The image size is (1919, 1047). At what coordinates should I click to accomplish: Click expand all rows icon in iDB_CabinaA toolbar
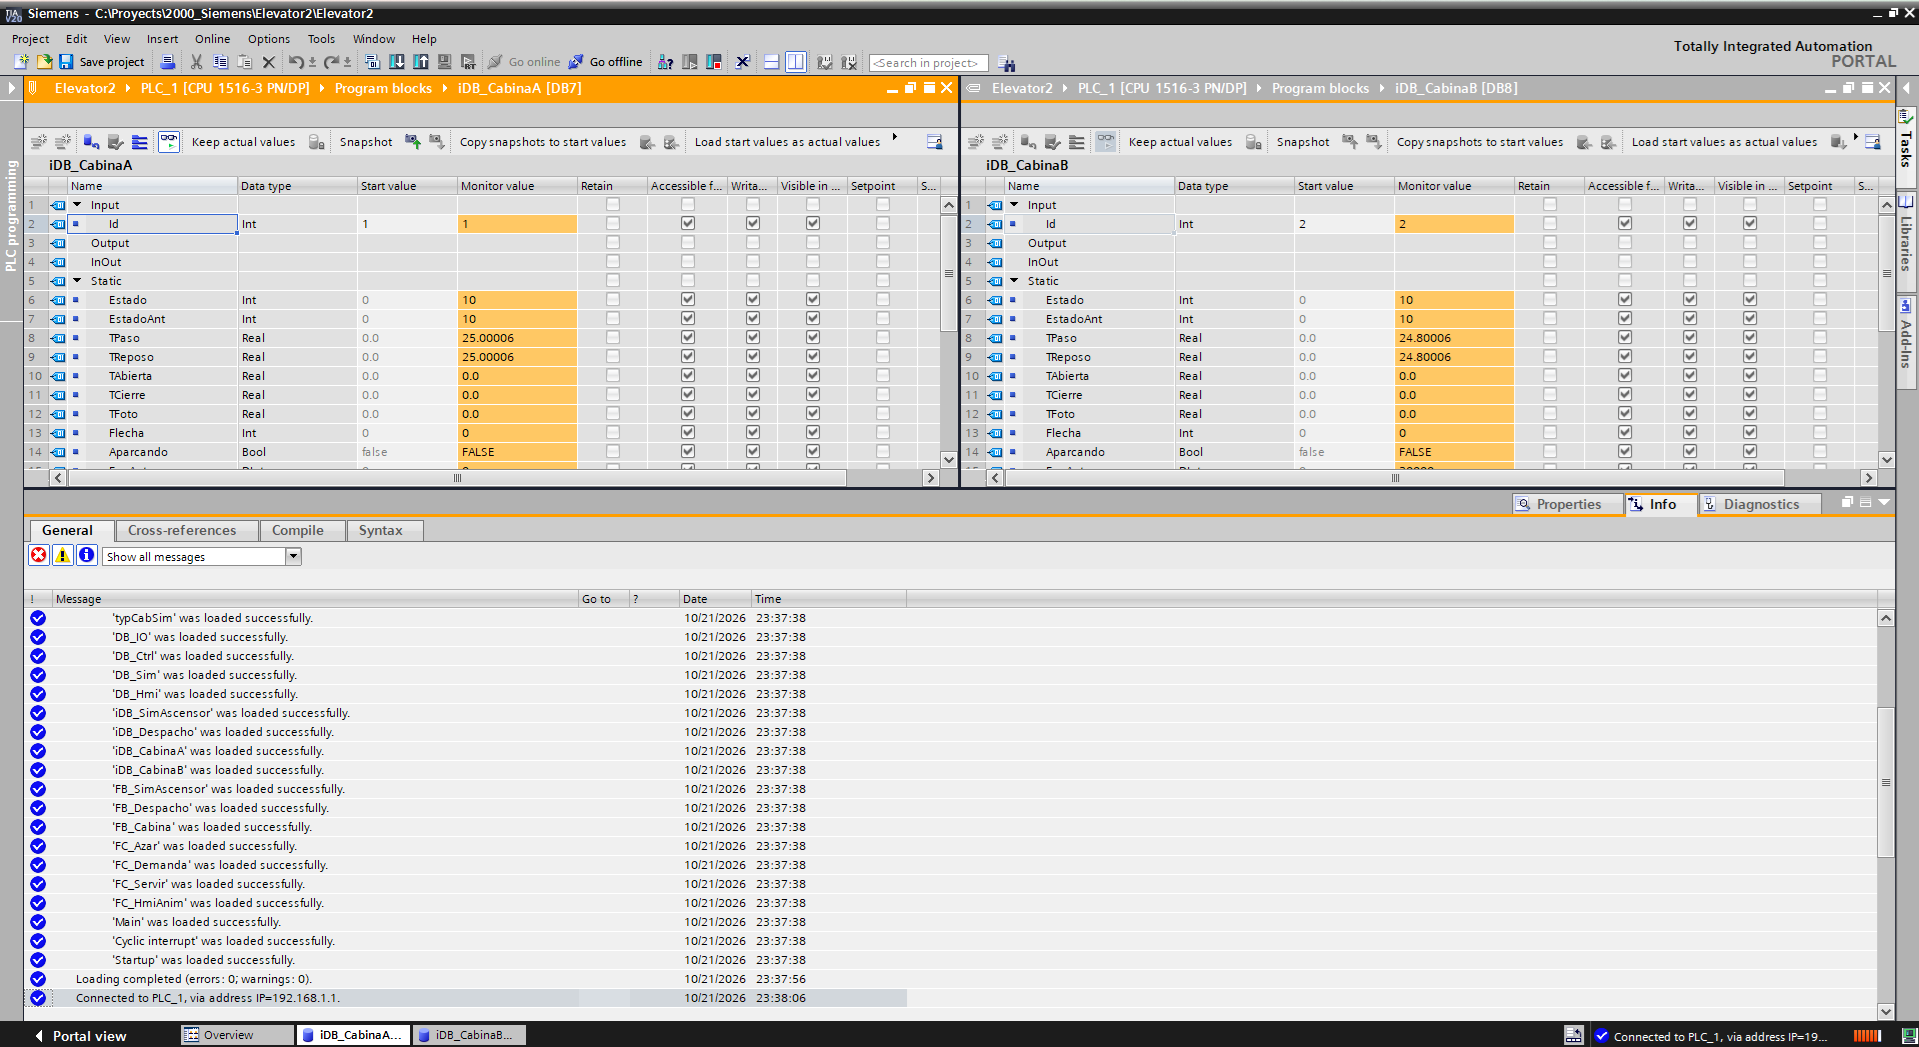tap(140, 142)
